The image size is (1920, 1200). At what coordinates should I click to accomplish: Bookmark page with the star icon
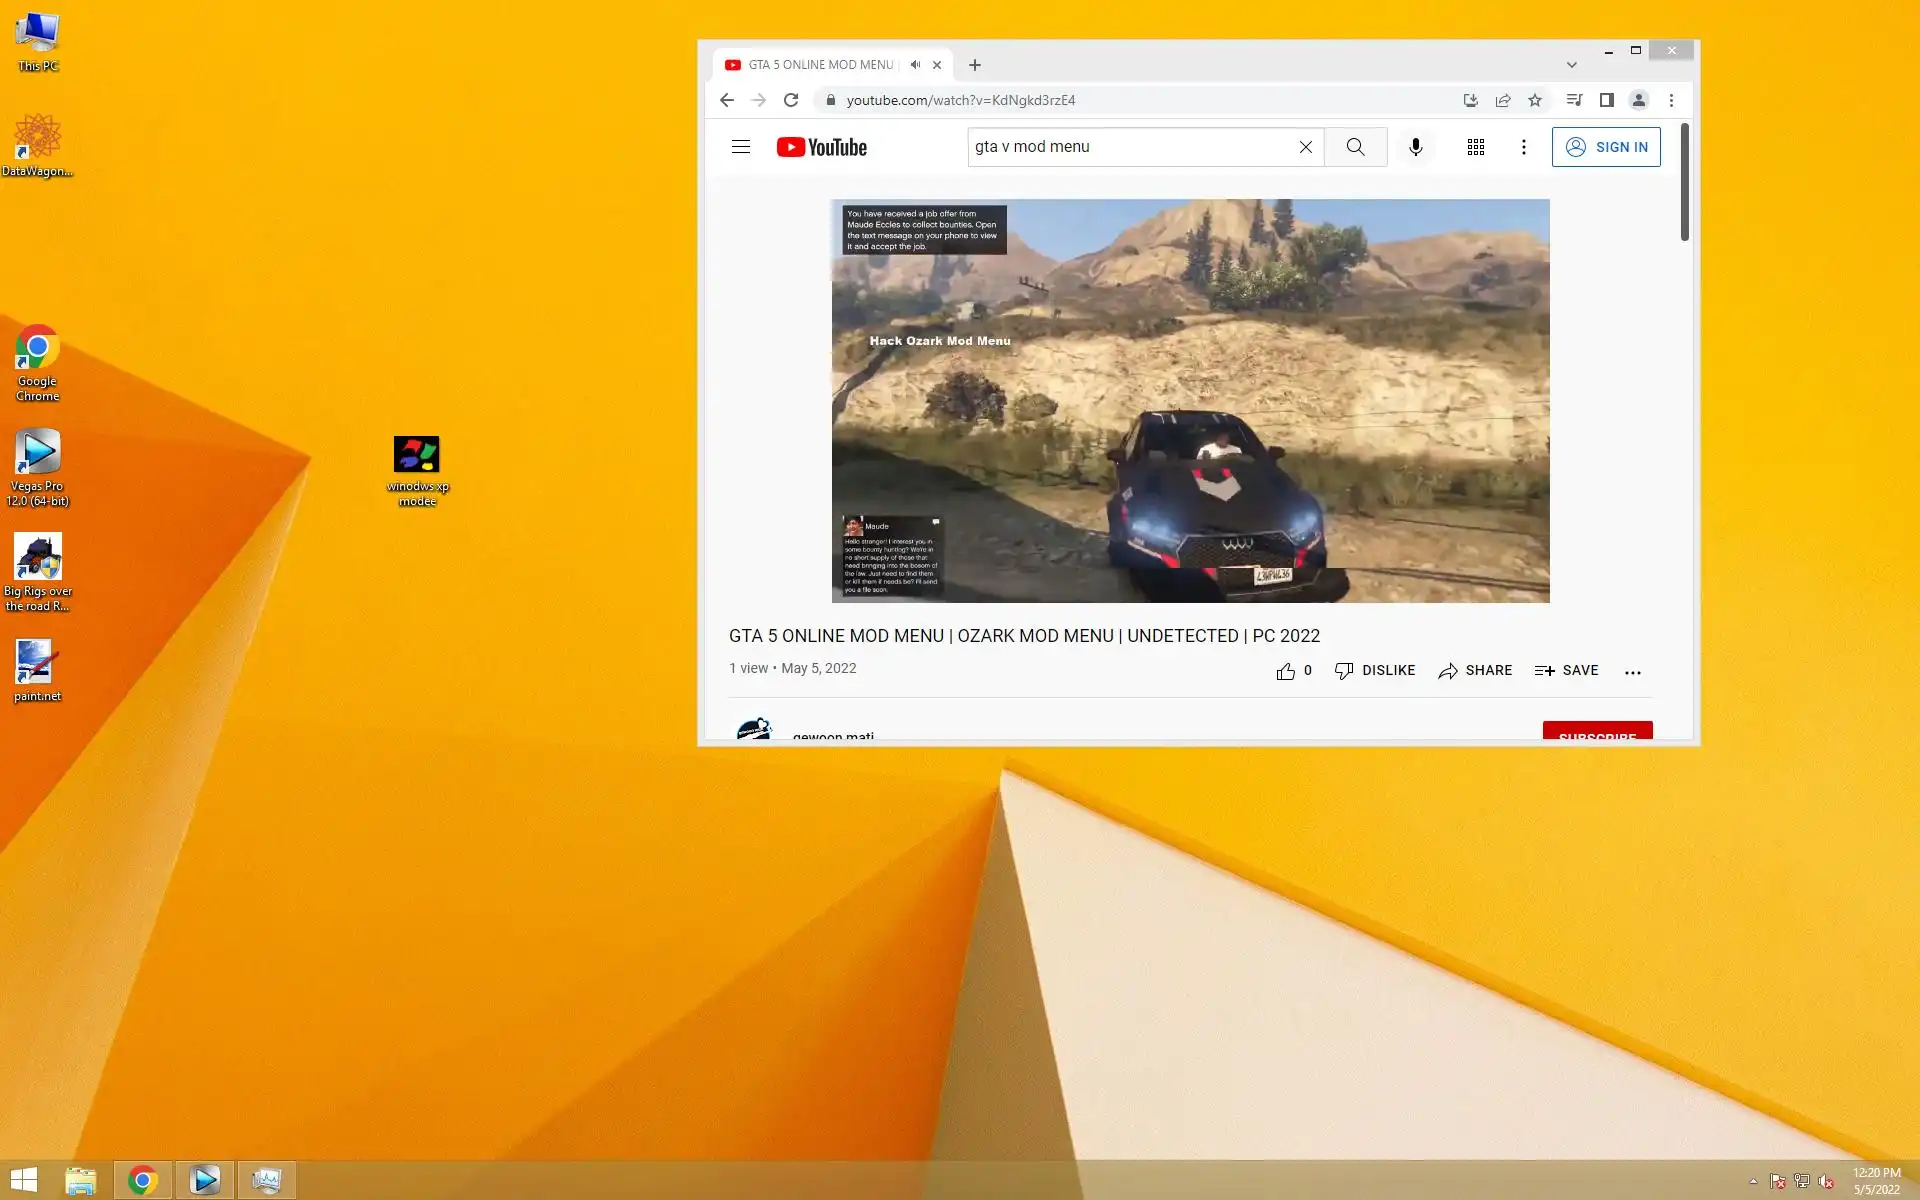tap(1535, 100)
